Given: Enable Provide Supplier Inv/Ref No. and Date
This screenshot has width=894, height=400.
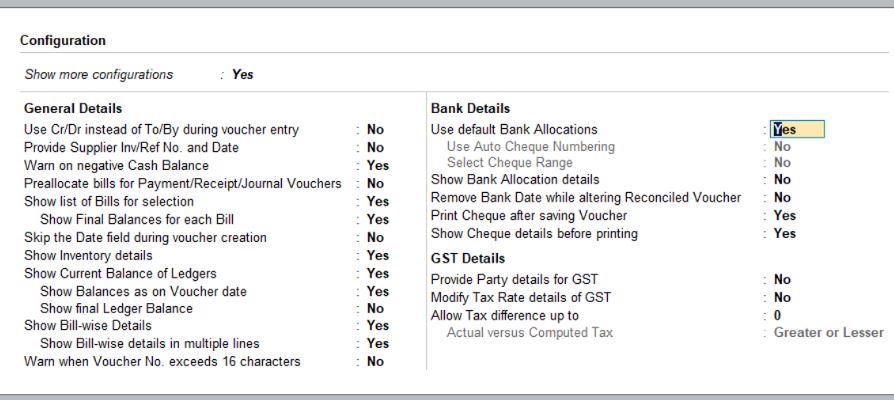Looking at the screenshot, I should coord(375,148).
